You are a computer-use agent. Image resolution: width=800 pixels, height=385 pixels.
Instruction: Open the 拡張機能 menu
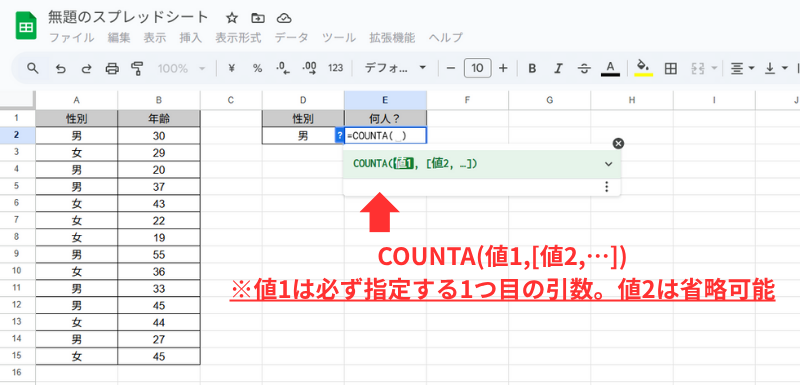(392, 37)
